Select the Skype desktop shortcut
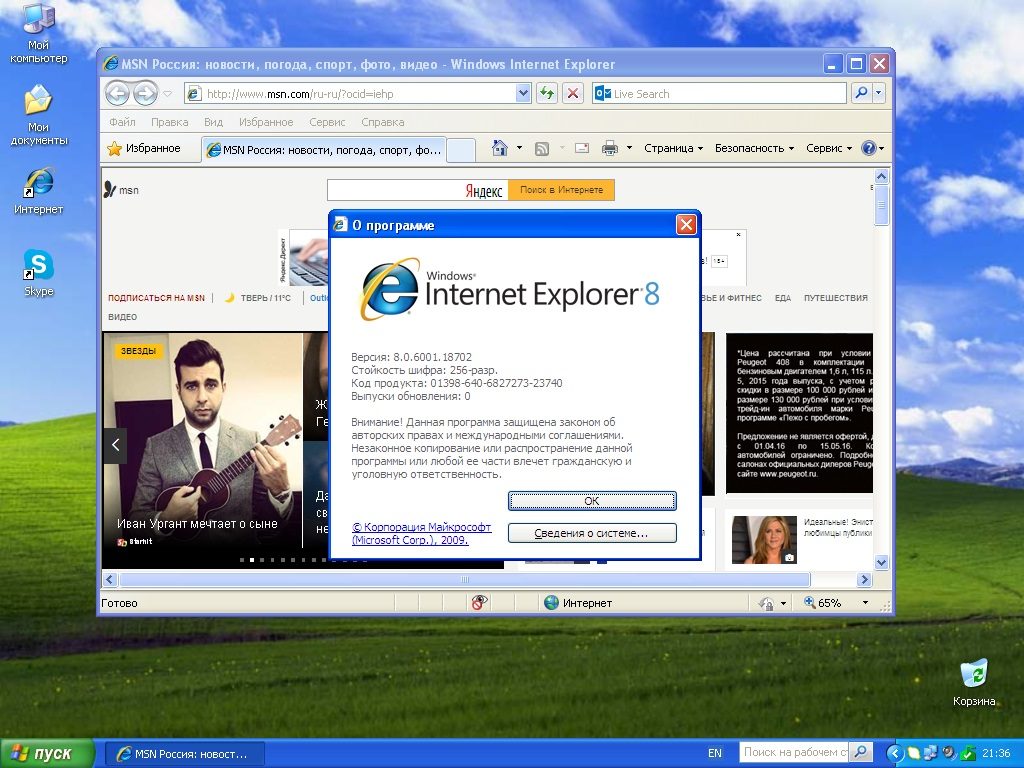Viewport: 1024px width, 768px height. (x=39, y=273)
